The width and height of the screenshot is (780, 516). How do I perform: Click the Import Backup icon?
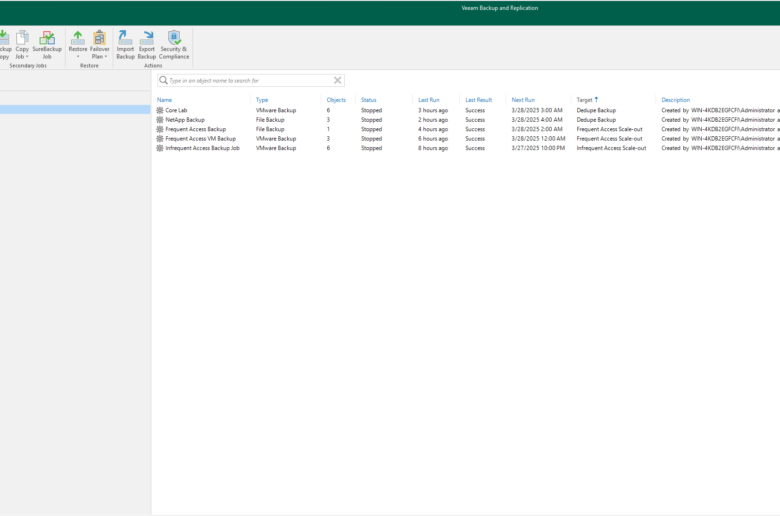(125, 45)
